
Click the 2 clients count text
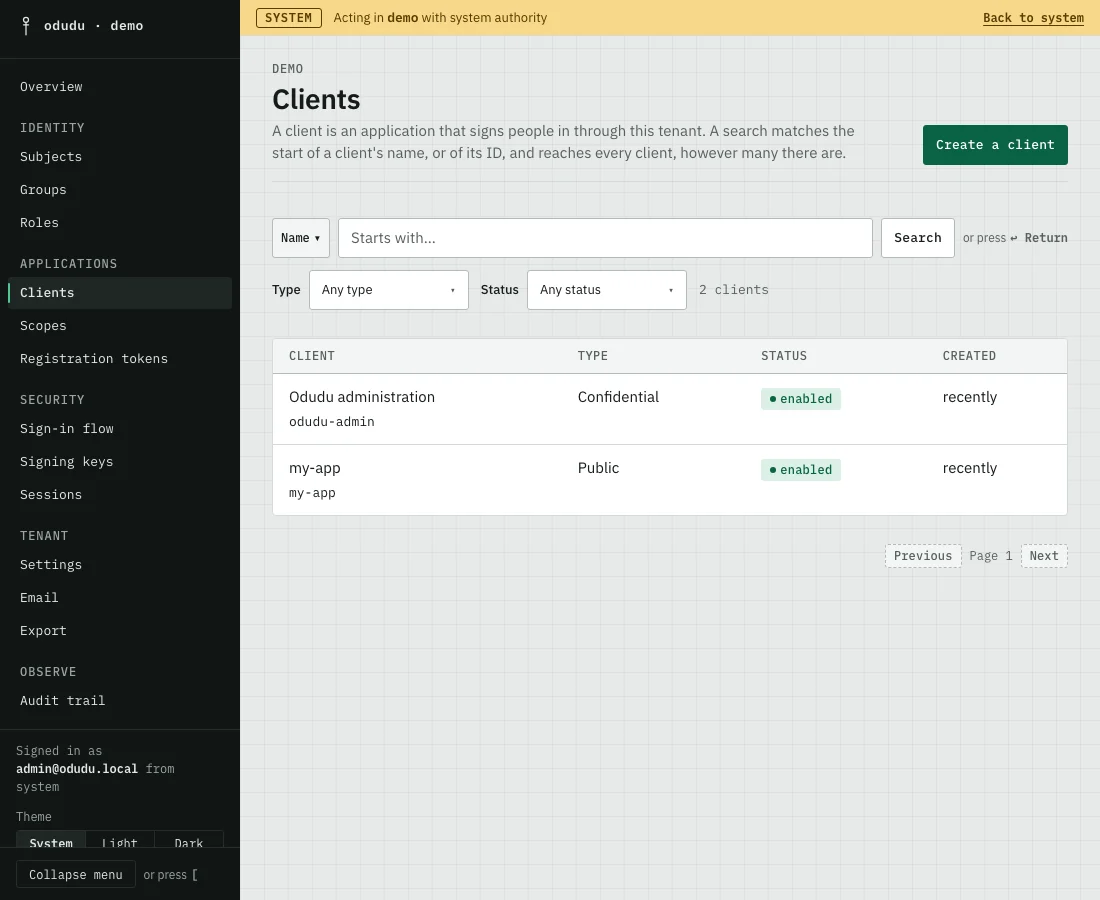733,290
